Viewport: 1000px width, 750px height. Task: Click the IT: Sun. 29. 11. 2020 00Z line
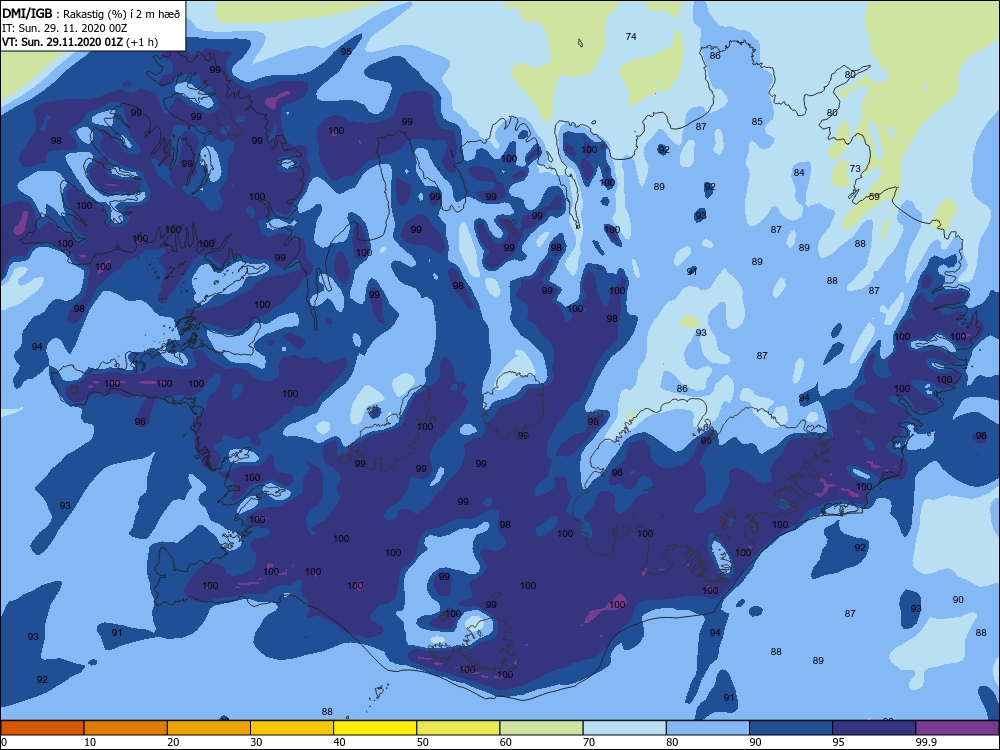coord(64,28)
